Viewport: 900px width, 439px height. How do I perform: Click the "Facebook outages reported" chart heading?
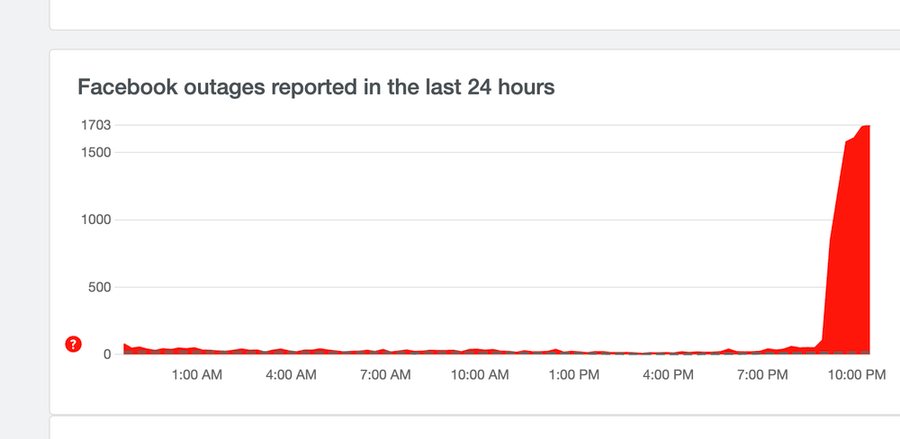click(316, 87)
